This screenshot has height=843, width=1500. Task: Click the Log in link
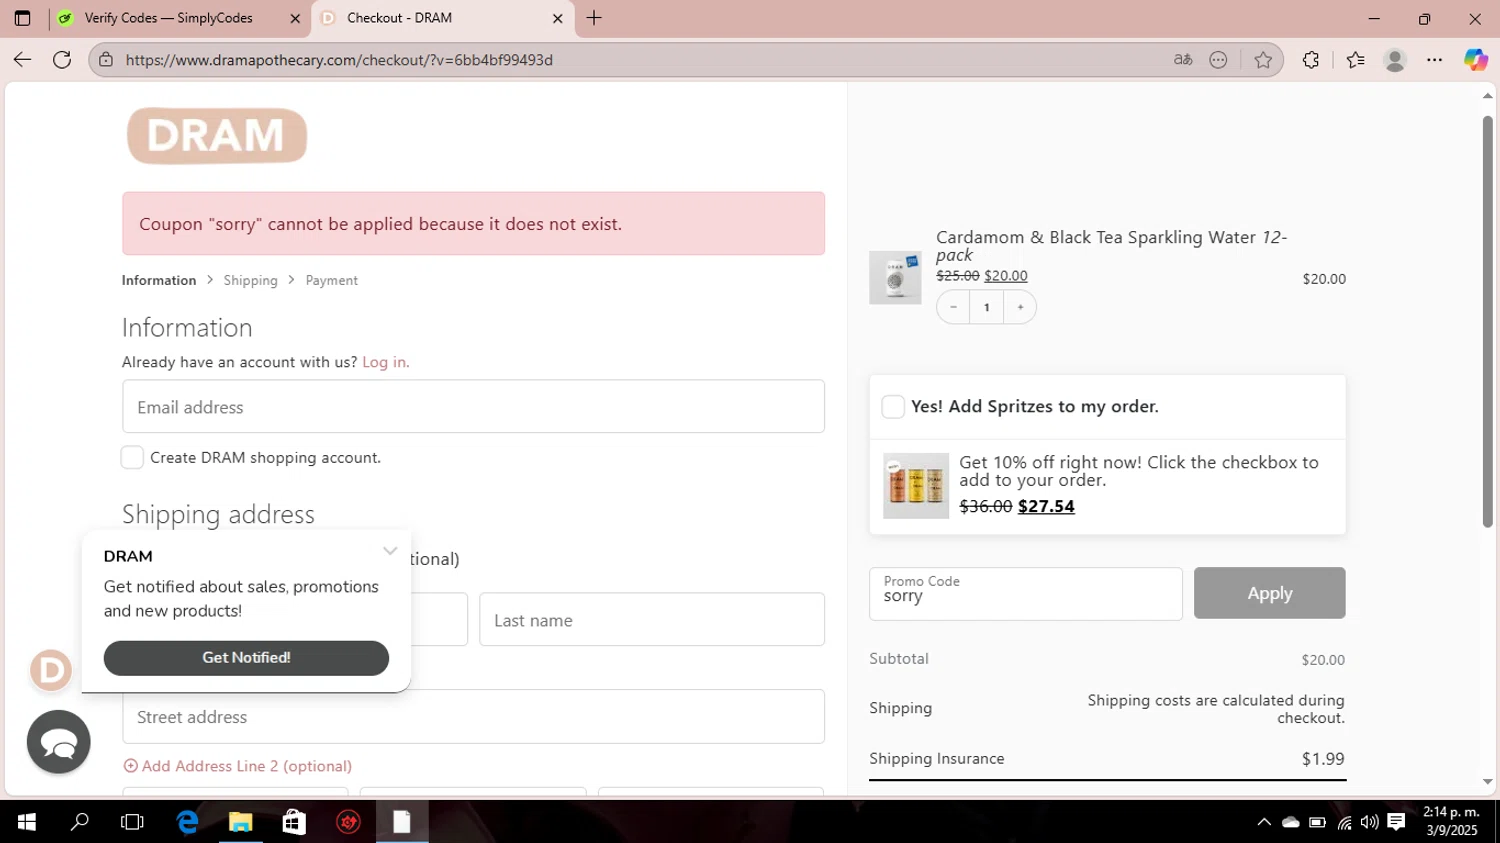pyautogui.click(x=385, y=362)
